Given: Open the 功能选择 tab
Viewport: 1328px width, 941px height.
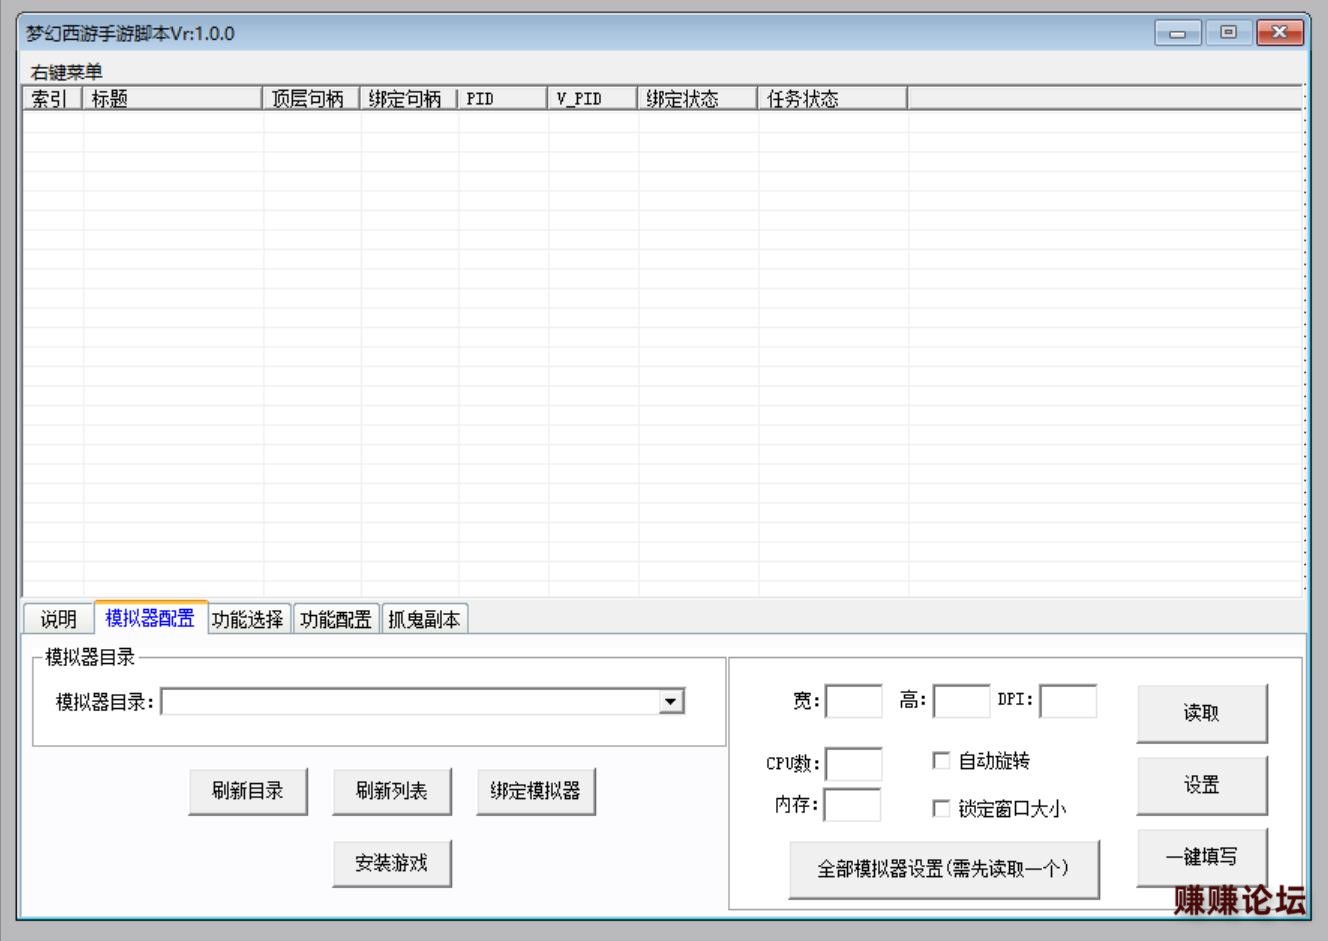Looking at the screenshot, I should tap(248, 620).
